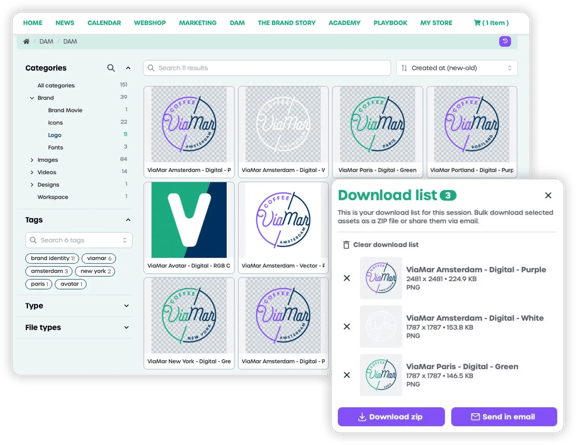Remove ViaMar Amsterdam White from download list
The image size is (576, 445).
pyautogui.click(x=347, y=327)
